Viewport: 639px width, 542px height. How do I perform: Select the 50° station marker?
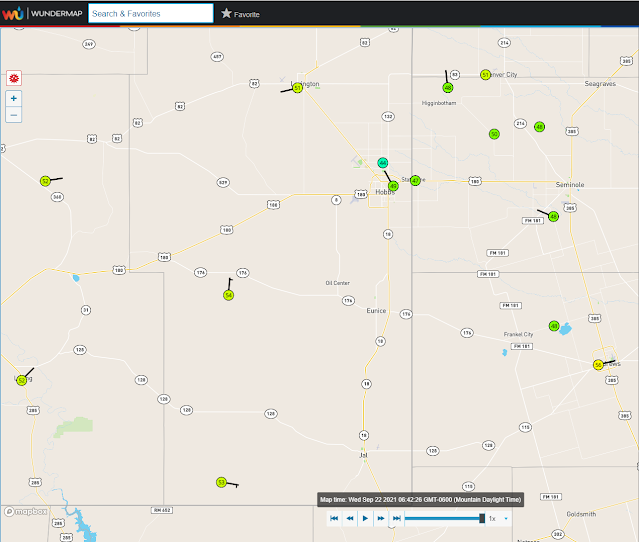pos(494,134)
